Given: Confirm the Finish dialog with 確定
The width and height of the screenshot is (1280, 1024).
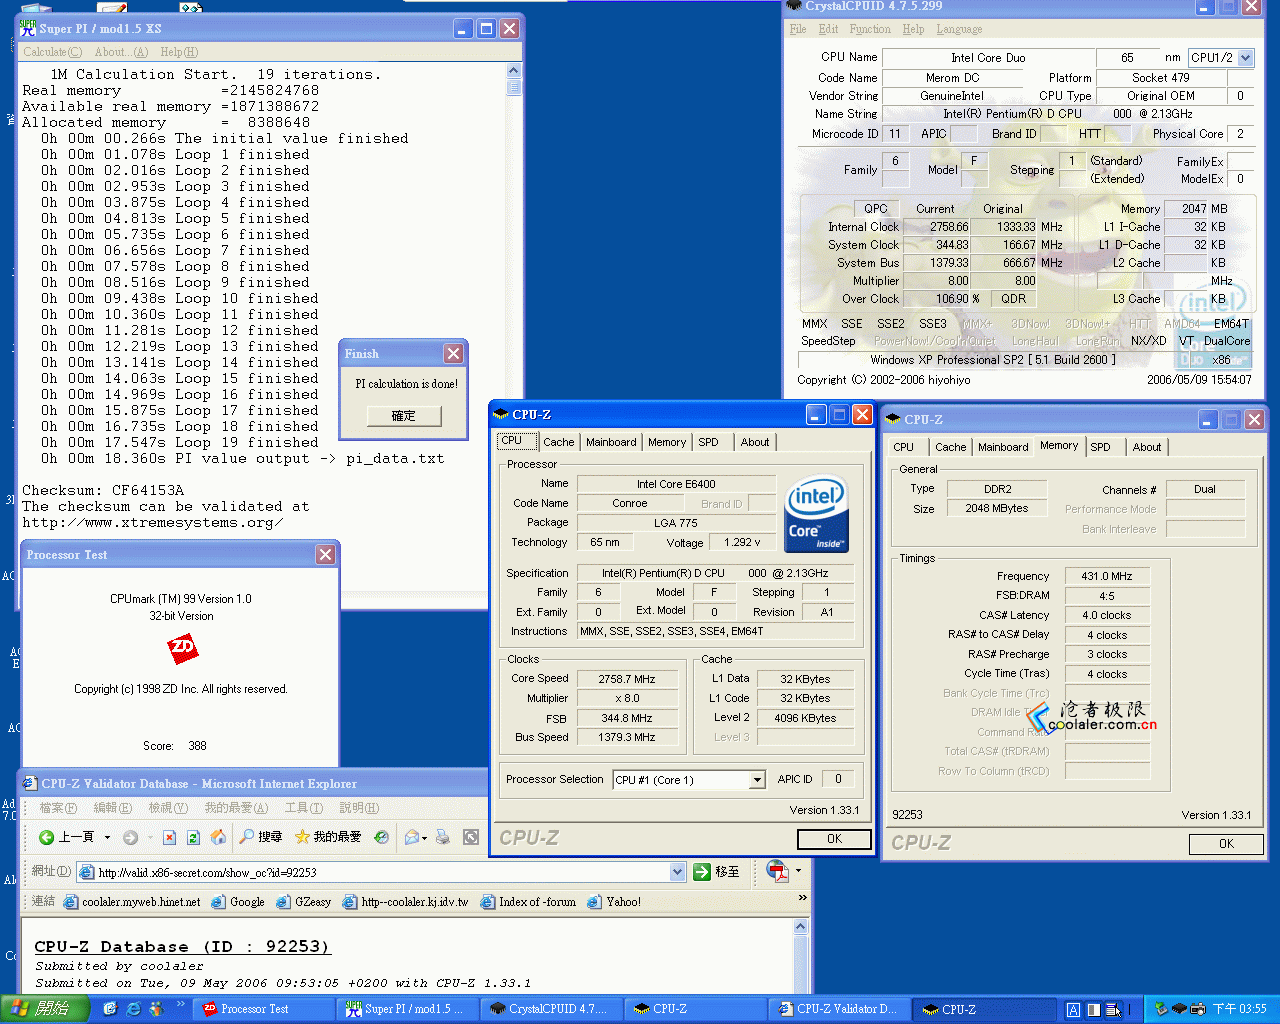Looking at the screenshot, I should 403,416.
